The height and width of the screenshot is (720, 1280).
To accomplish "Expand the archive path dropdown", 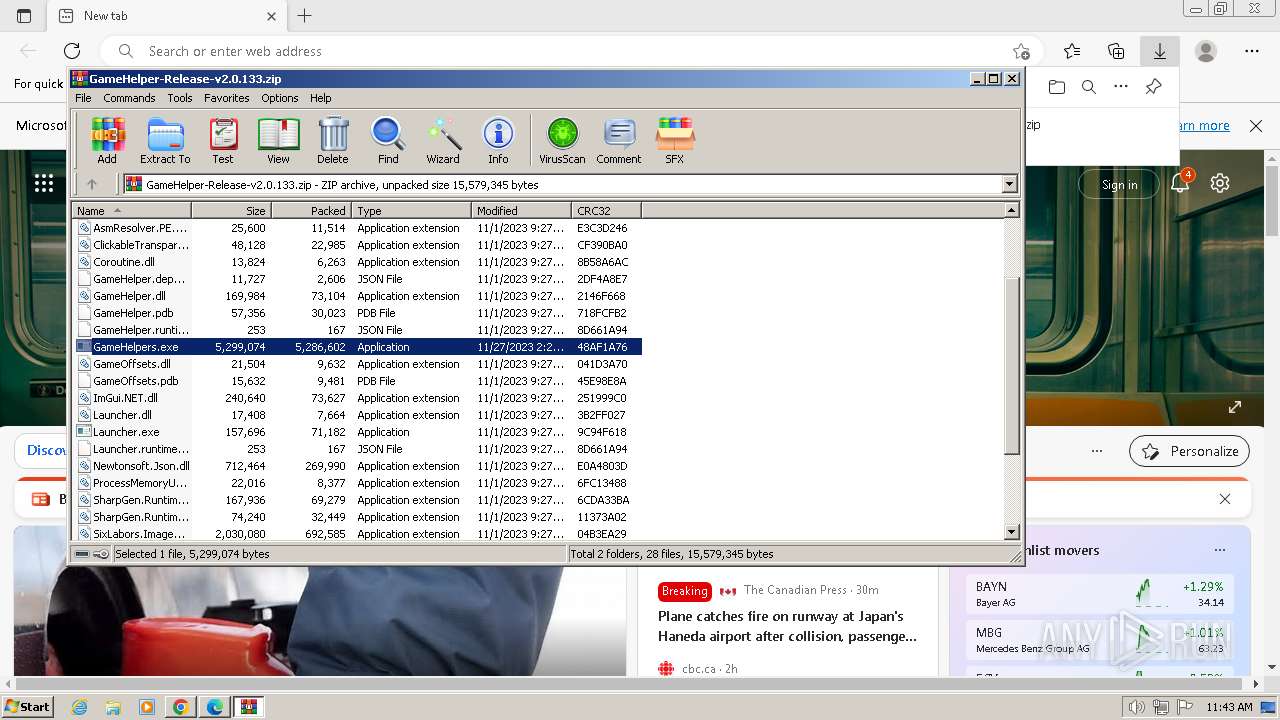I will click(x=1009, y=184).
